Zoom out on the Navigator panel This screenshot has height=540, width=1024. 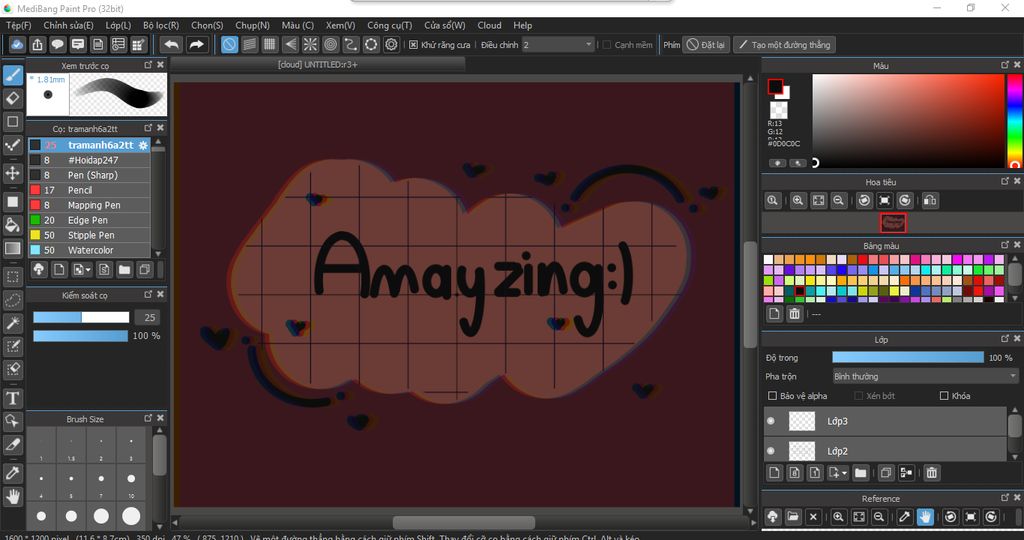(x=839, y=200)
